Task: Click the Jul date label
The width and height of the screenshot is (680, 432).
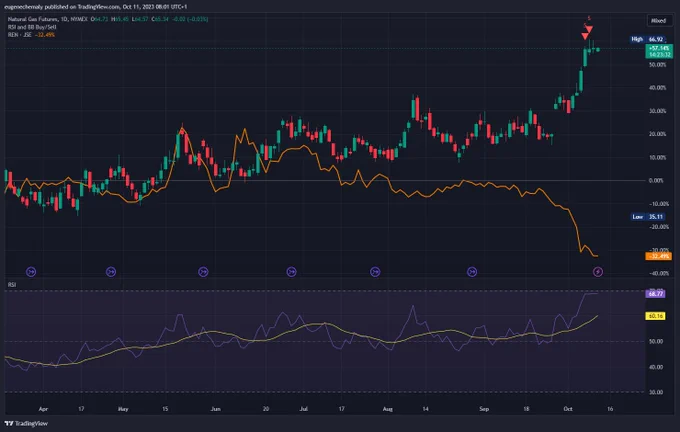Action: (x=304, y=409)
